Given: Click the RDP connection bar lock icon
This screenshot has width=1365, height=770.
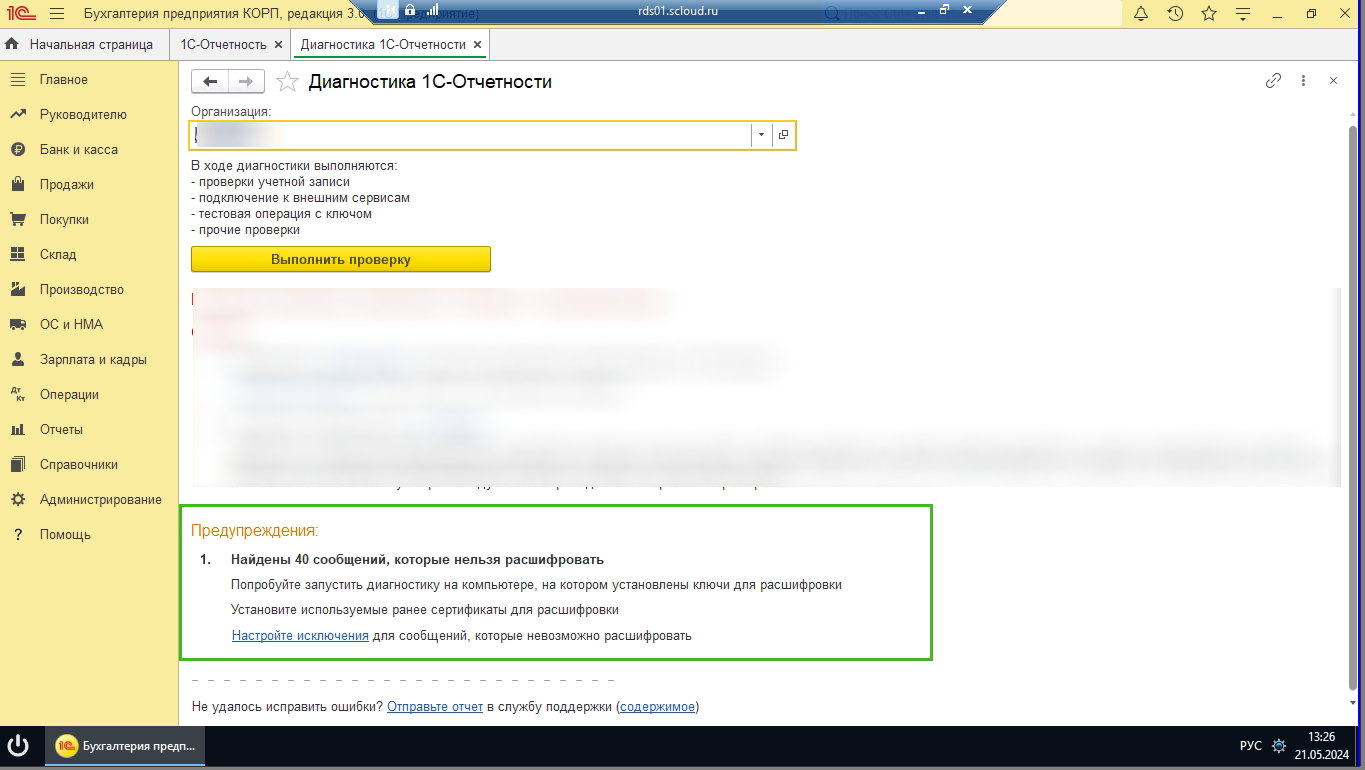Looking at the screenshot, I should point(410,10).
